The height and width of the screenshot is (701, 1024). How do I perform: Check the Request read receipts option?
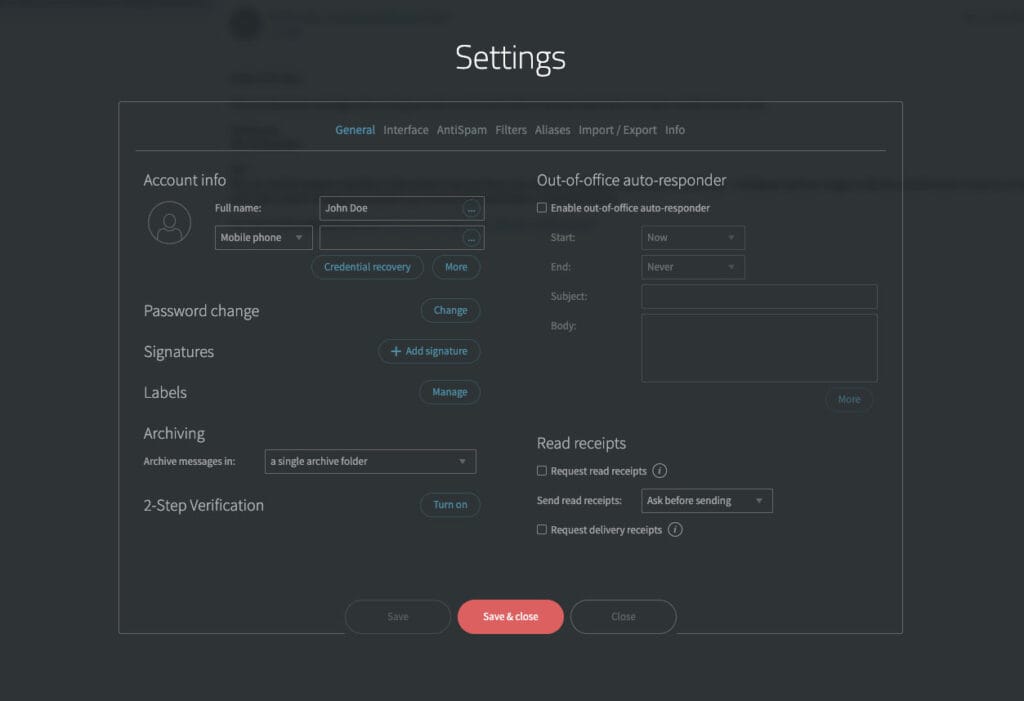pos(541,470)
